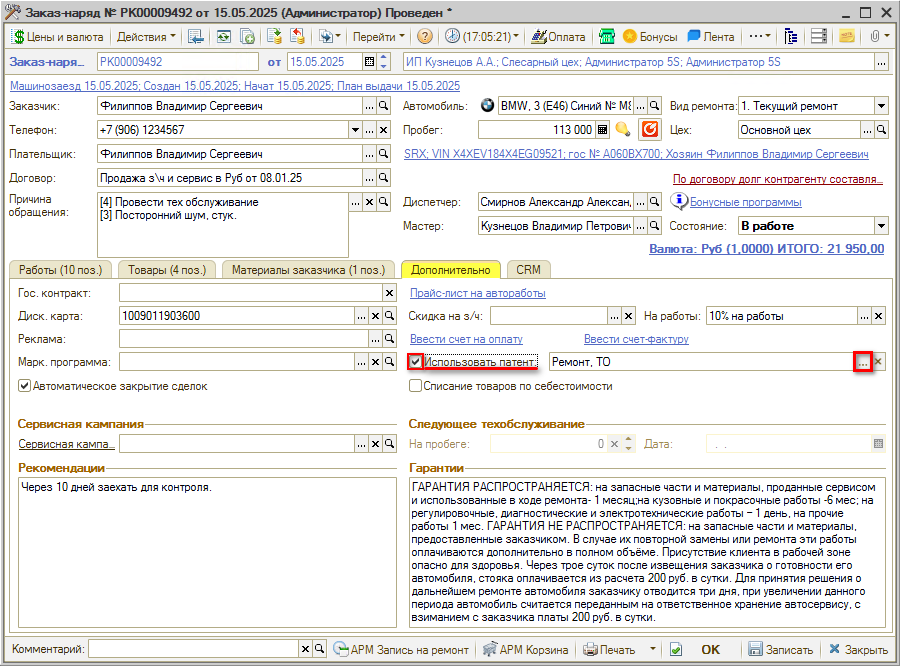Viewport: 900px width, 666px height.
Task: Expand the Вид ремонта dropdown
Action: coord(880,106)
